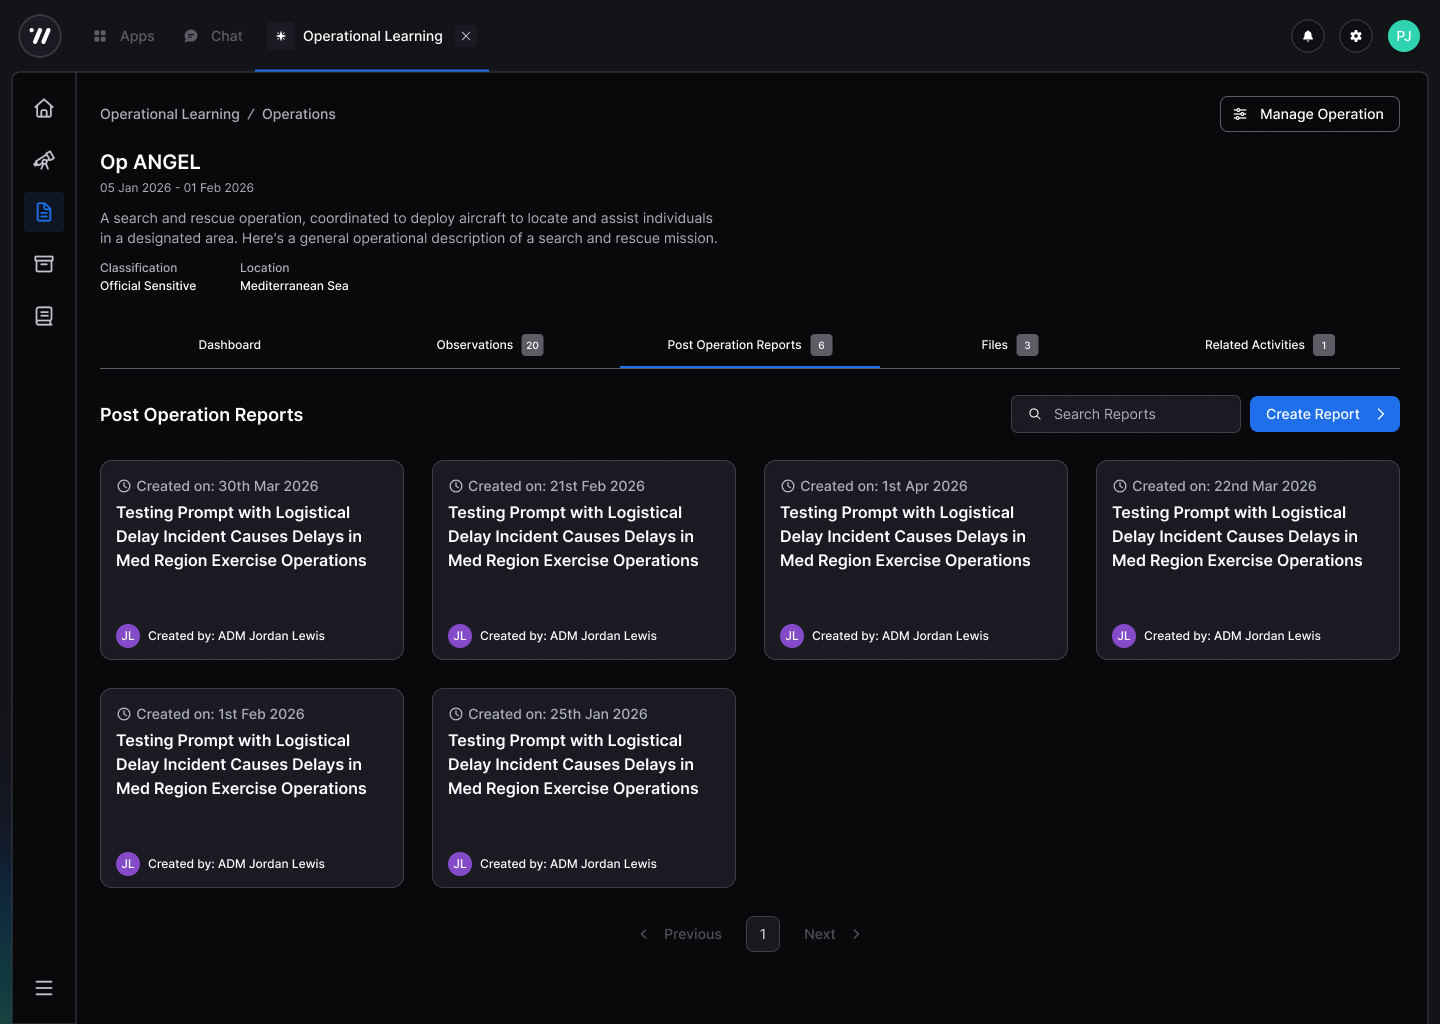Open the Apps grid menu
This screenshot has width=1440, height=1024.
[x=124, y=36]
